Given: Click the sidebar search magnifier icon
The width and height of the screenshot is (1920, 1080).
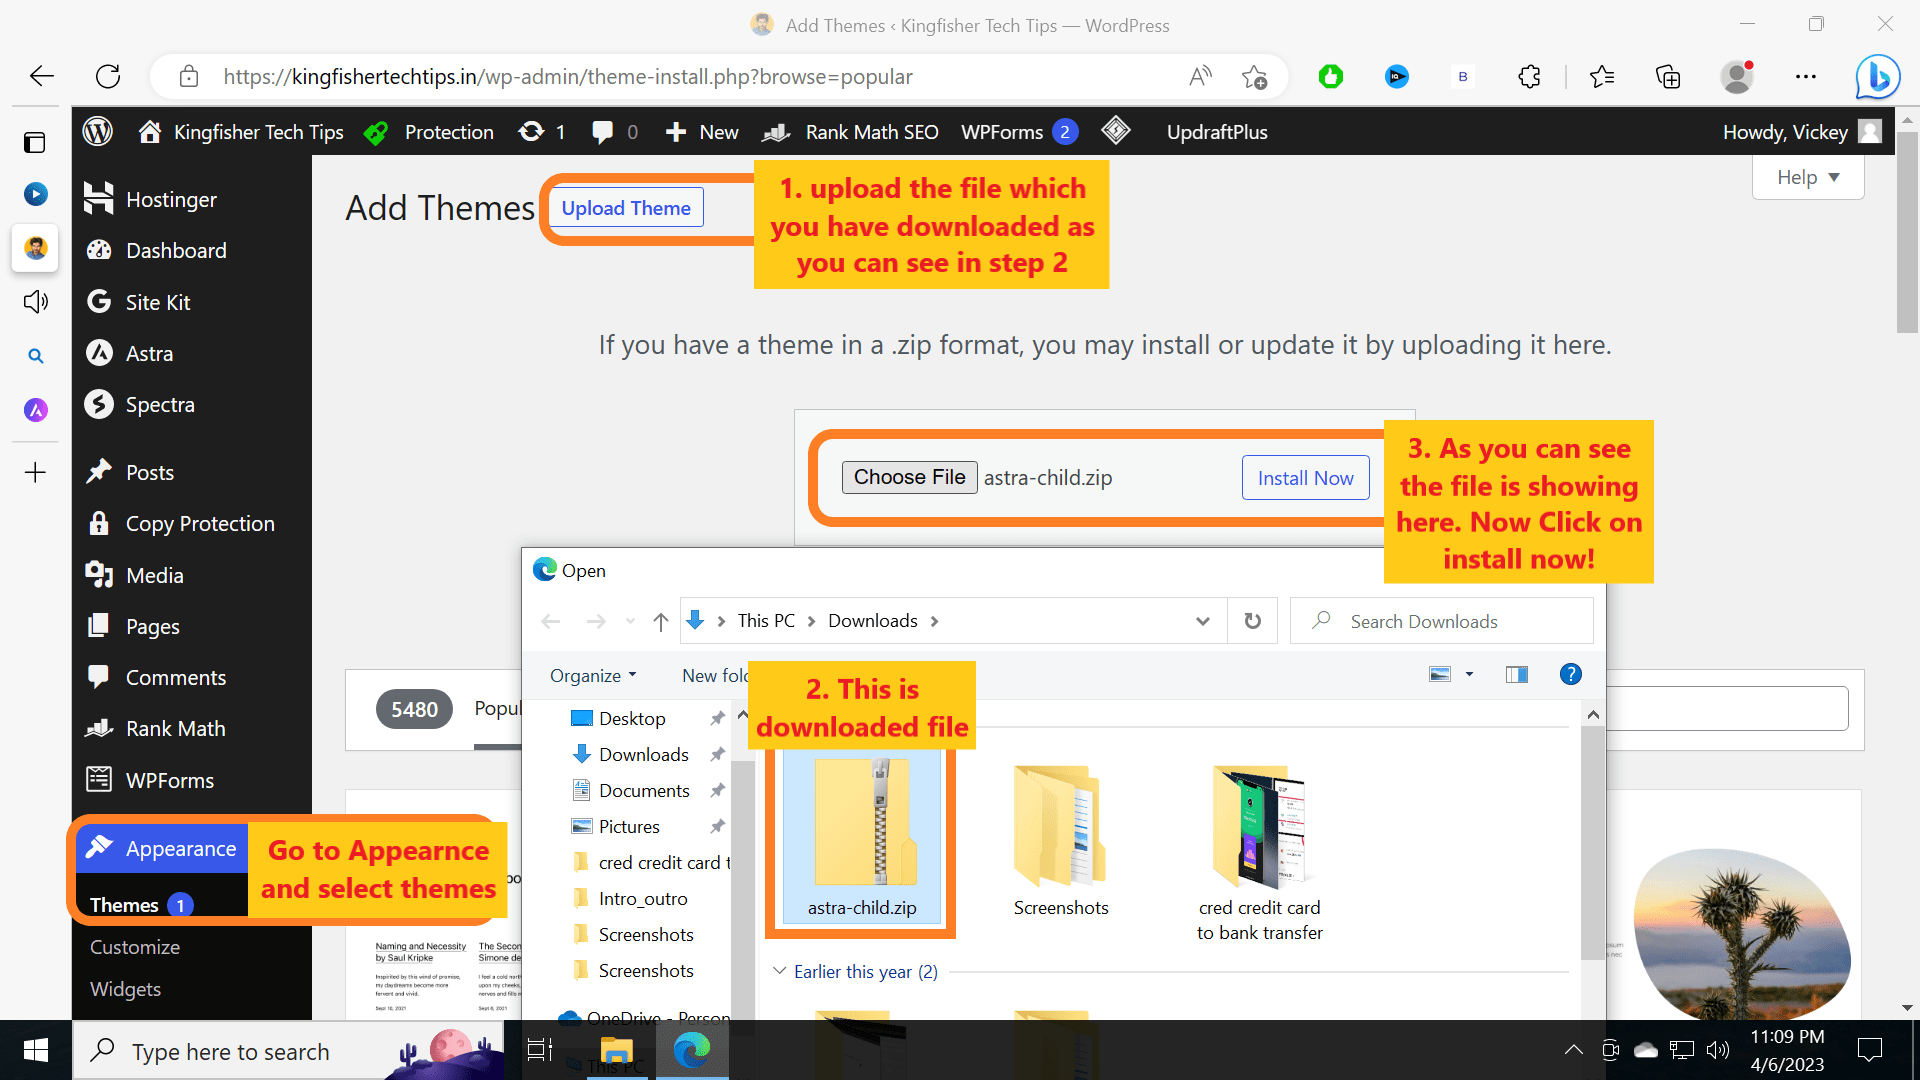Looking at the screenshot, I should [35, 356].
